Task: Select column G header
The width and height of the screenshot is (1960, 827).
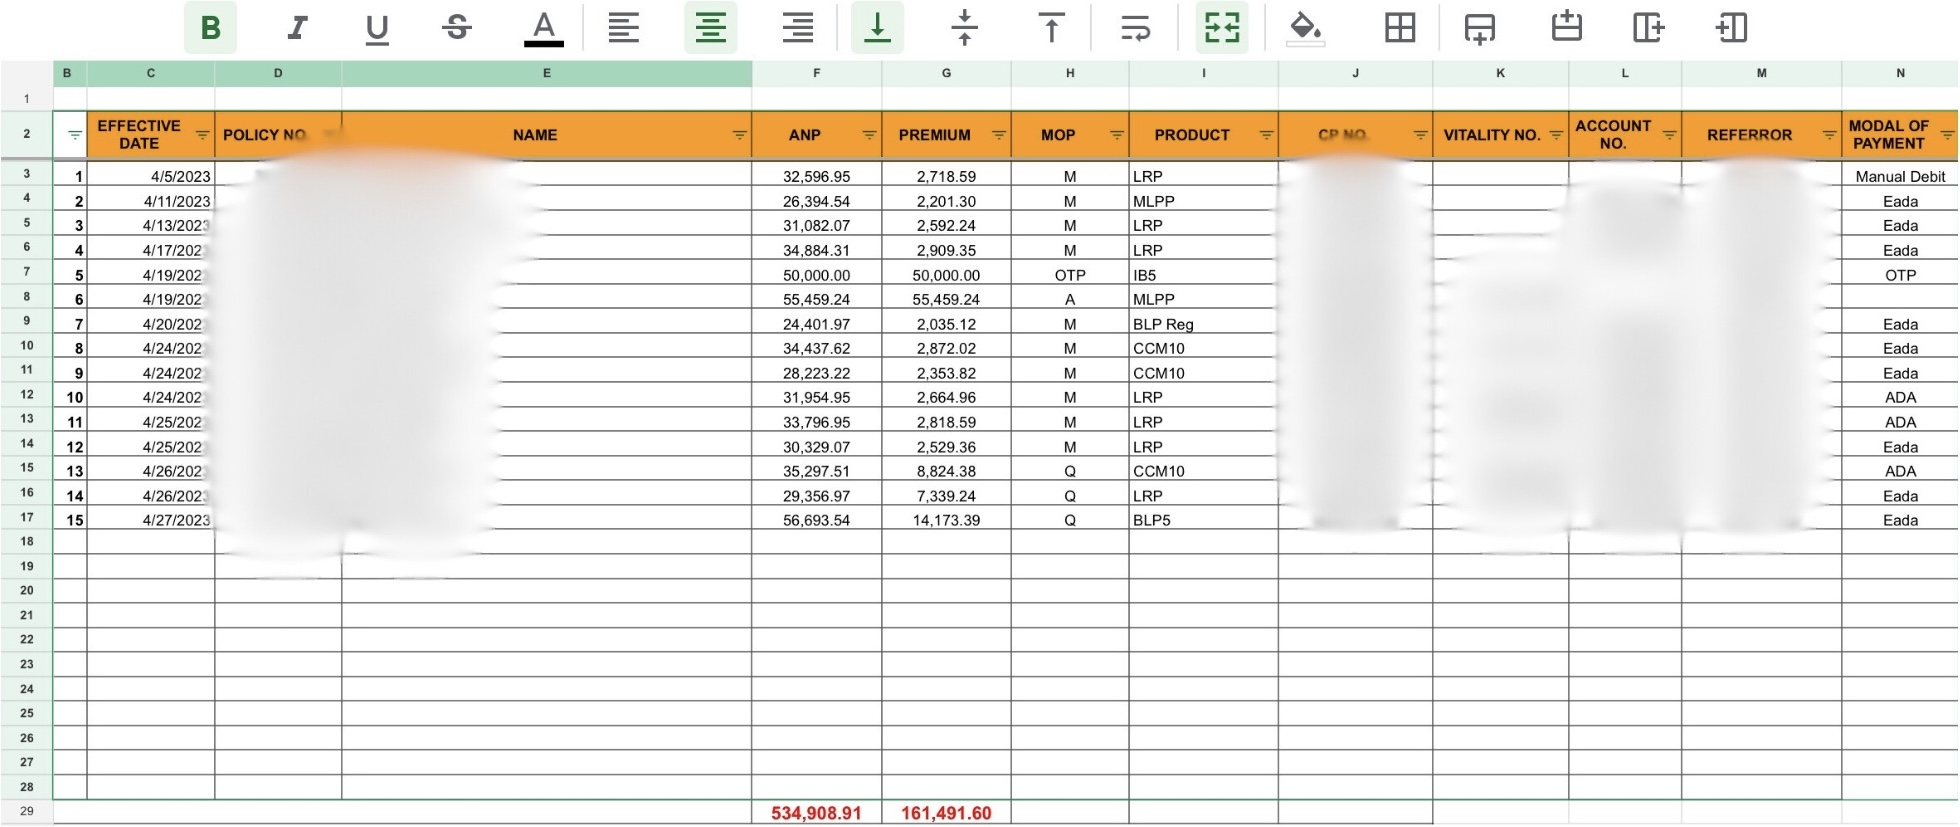Action: [946, 73]
